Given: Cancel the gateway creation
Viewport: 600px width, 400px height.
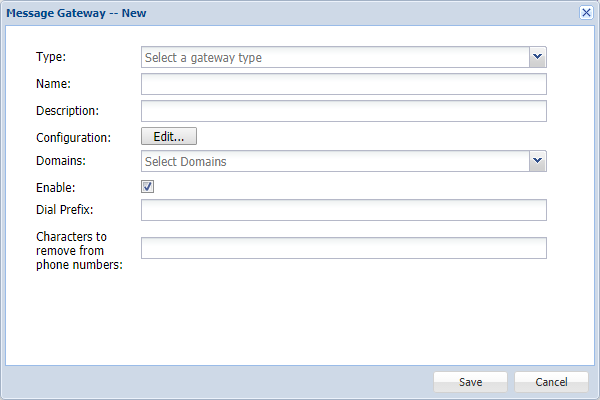Looking at the screenshot, I should (551, 382).
